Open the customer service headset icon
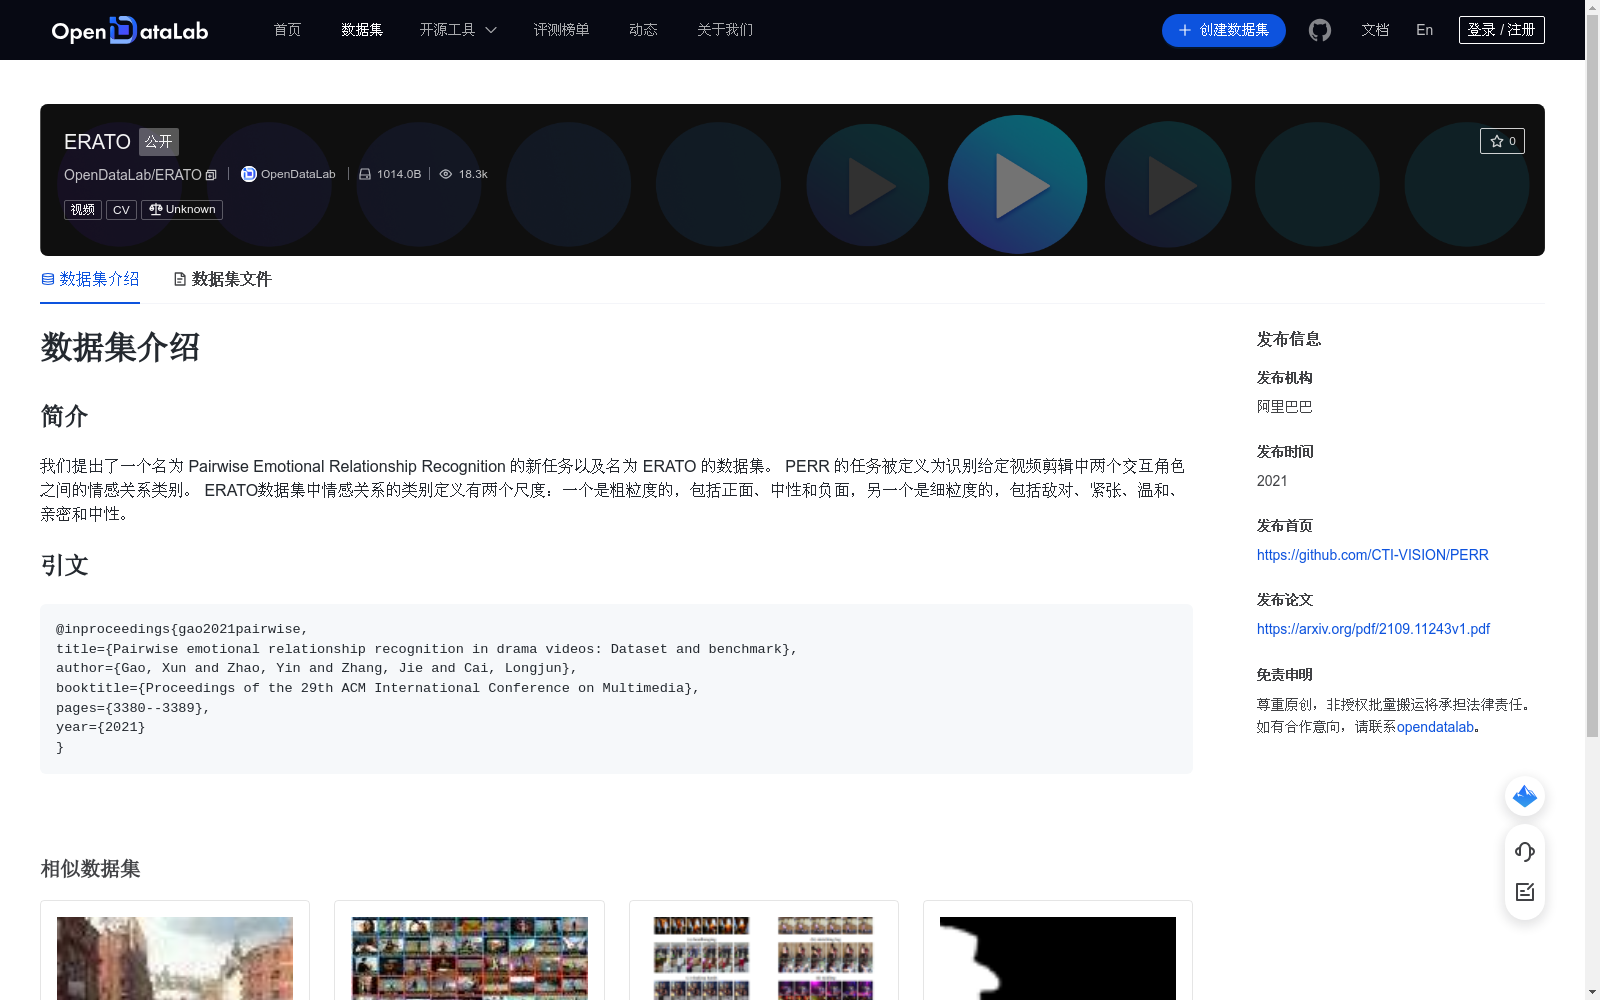This screenshot has width=1600, height=1000. point(1525,852)
